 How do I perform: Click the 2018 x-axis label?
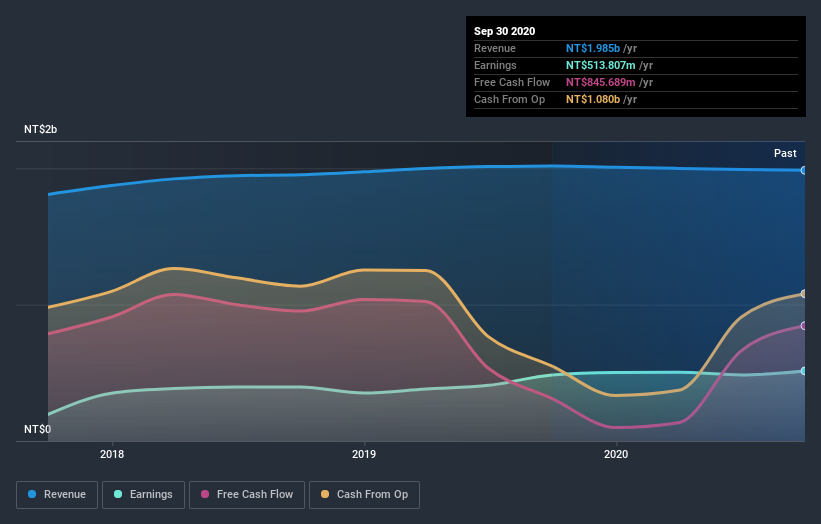[x=112, y=454]
